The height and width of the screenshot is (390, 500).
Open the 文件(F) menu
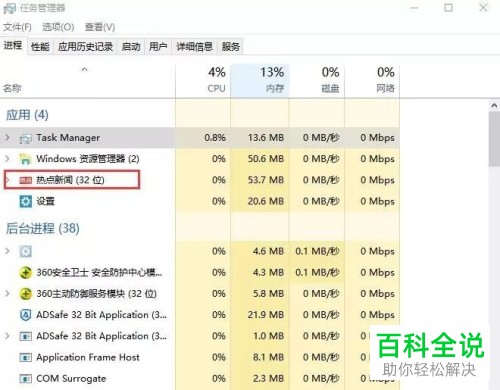point(17,27)
